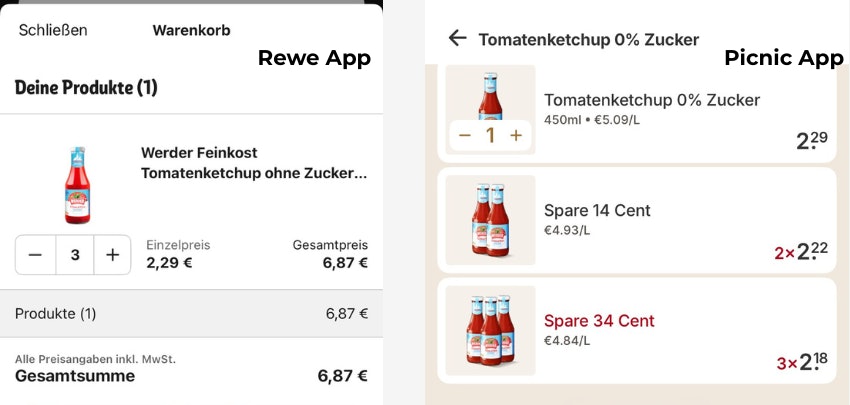Decrease Rewe ketchup quantity with minus button
This screenshot has width=850, height=405.
(x=35, y=255)
